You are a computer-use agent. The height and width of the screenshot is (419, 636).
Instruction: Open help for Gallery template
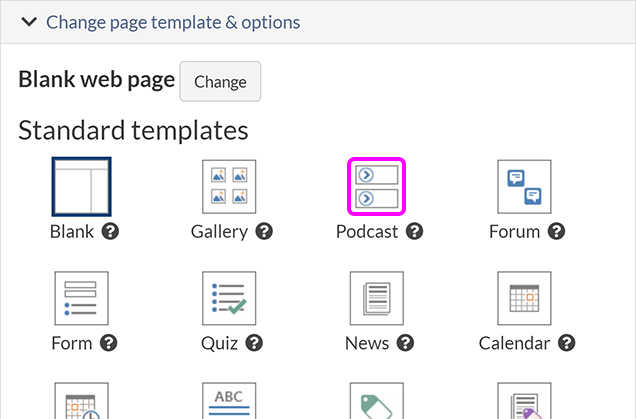coord(264,232)
